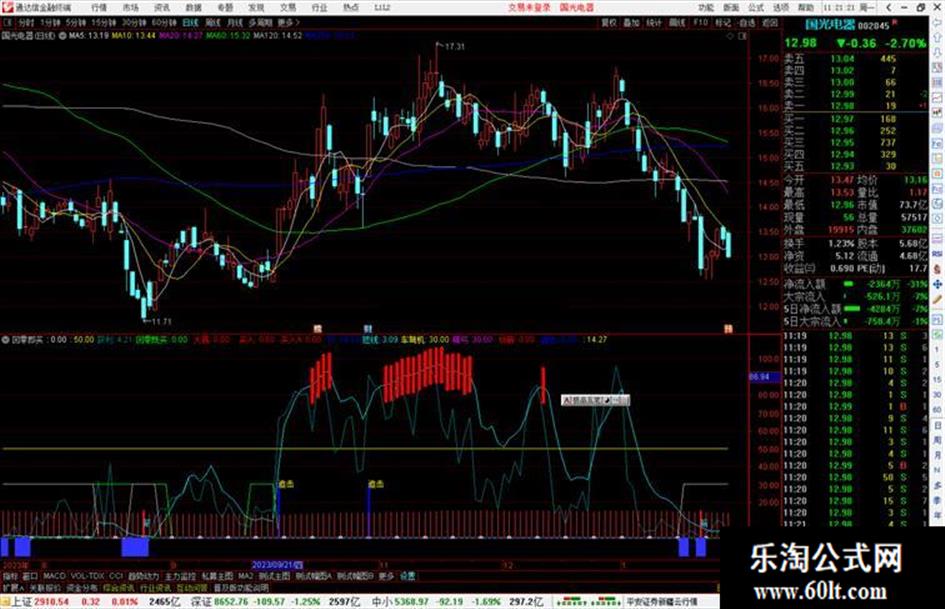Click the 画线 drawing button
This screenshot has width=945, height=609.
(677, 22)
